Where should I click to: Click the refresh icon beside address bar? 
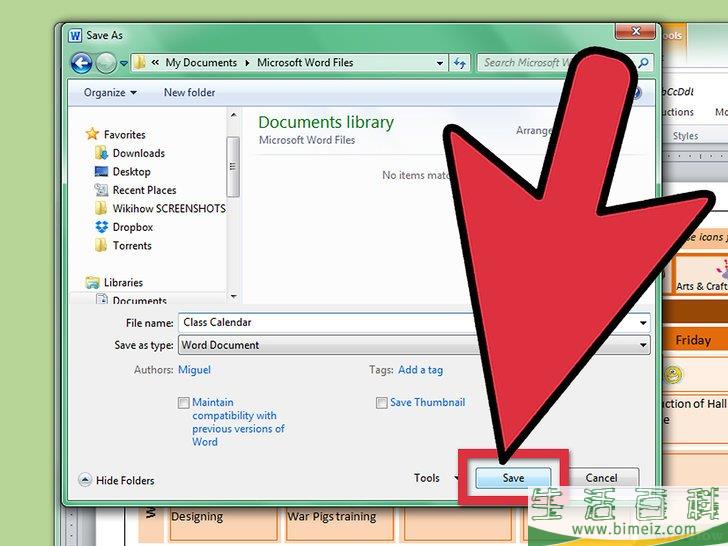click(460, 63)
